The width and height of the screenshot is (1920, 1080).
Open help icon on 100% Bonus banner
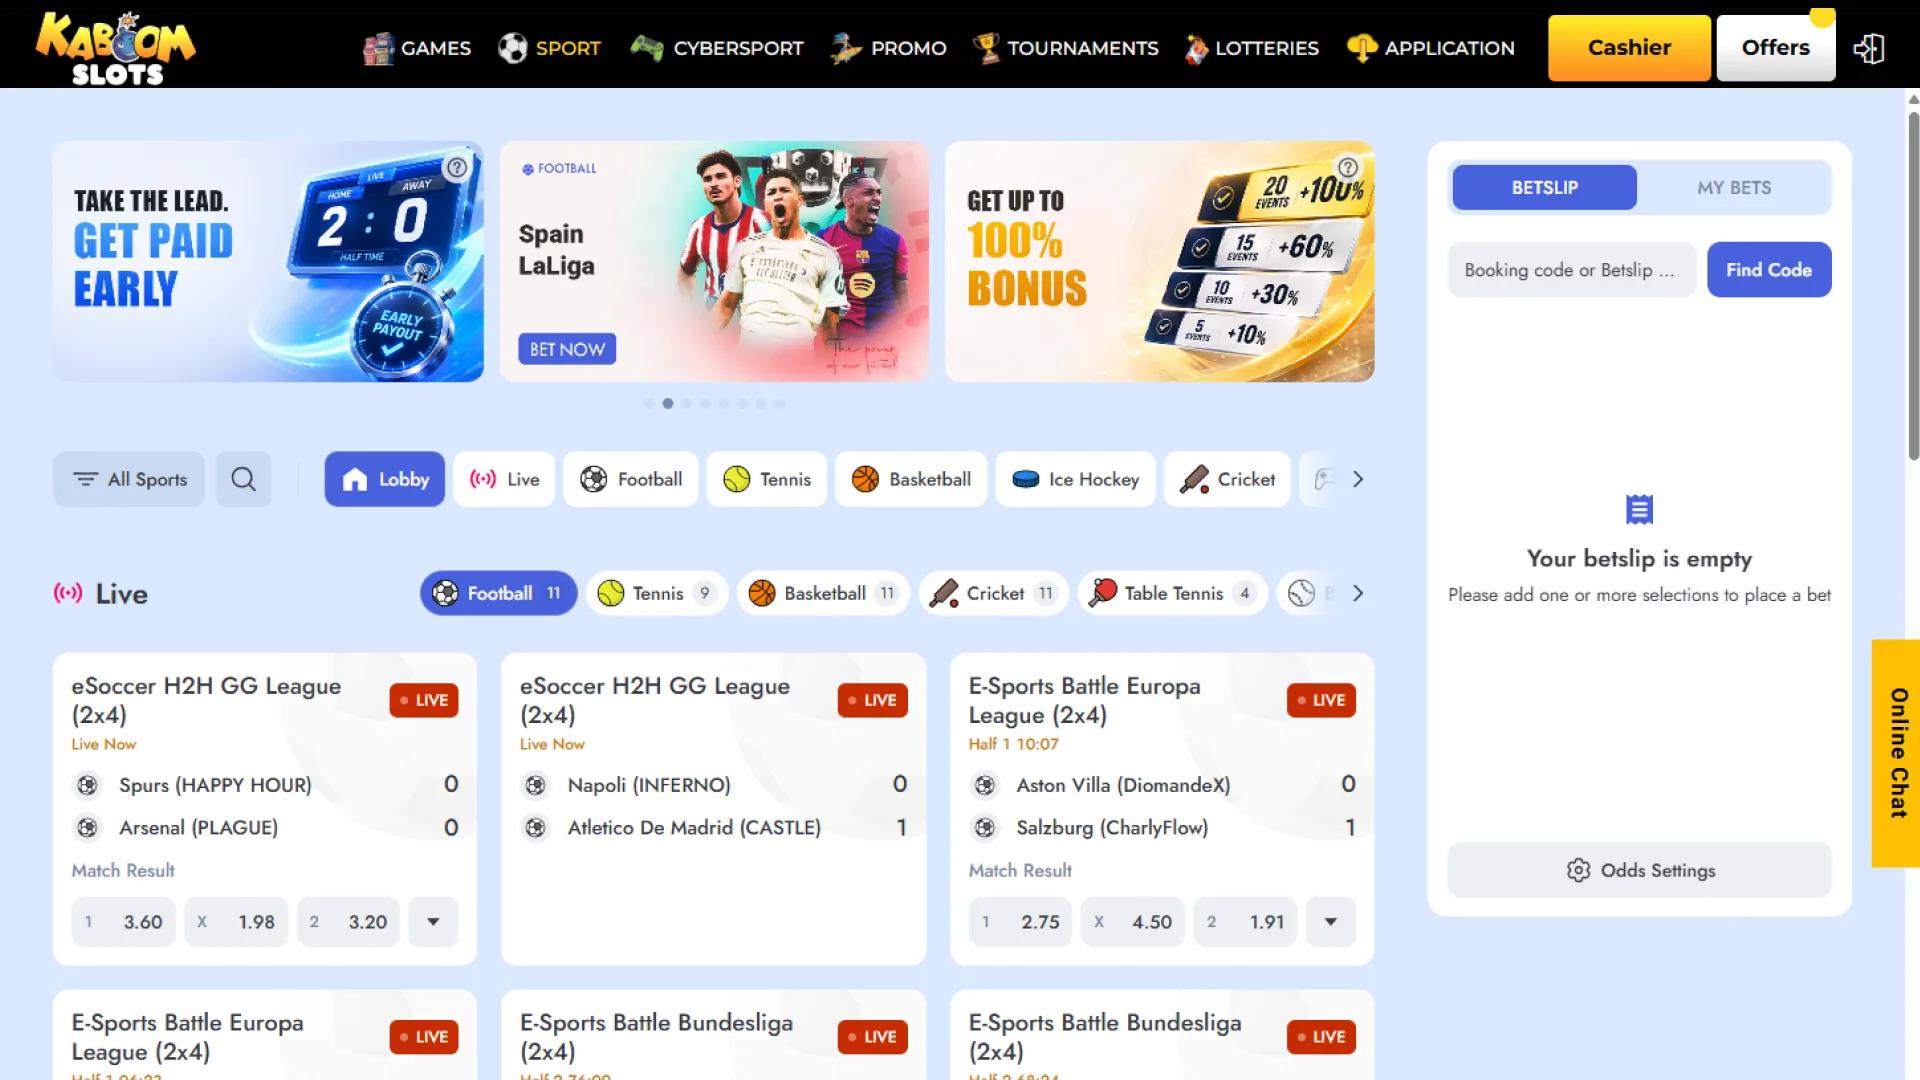point(1348,167)
